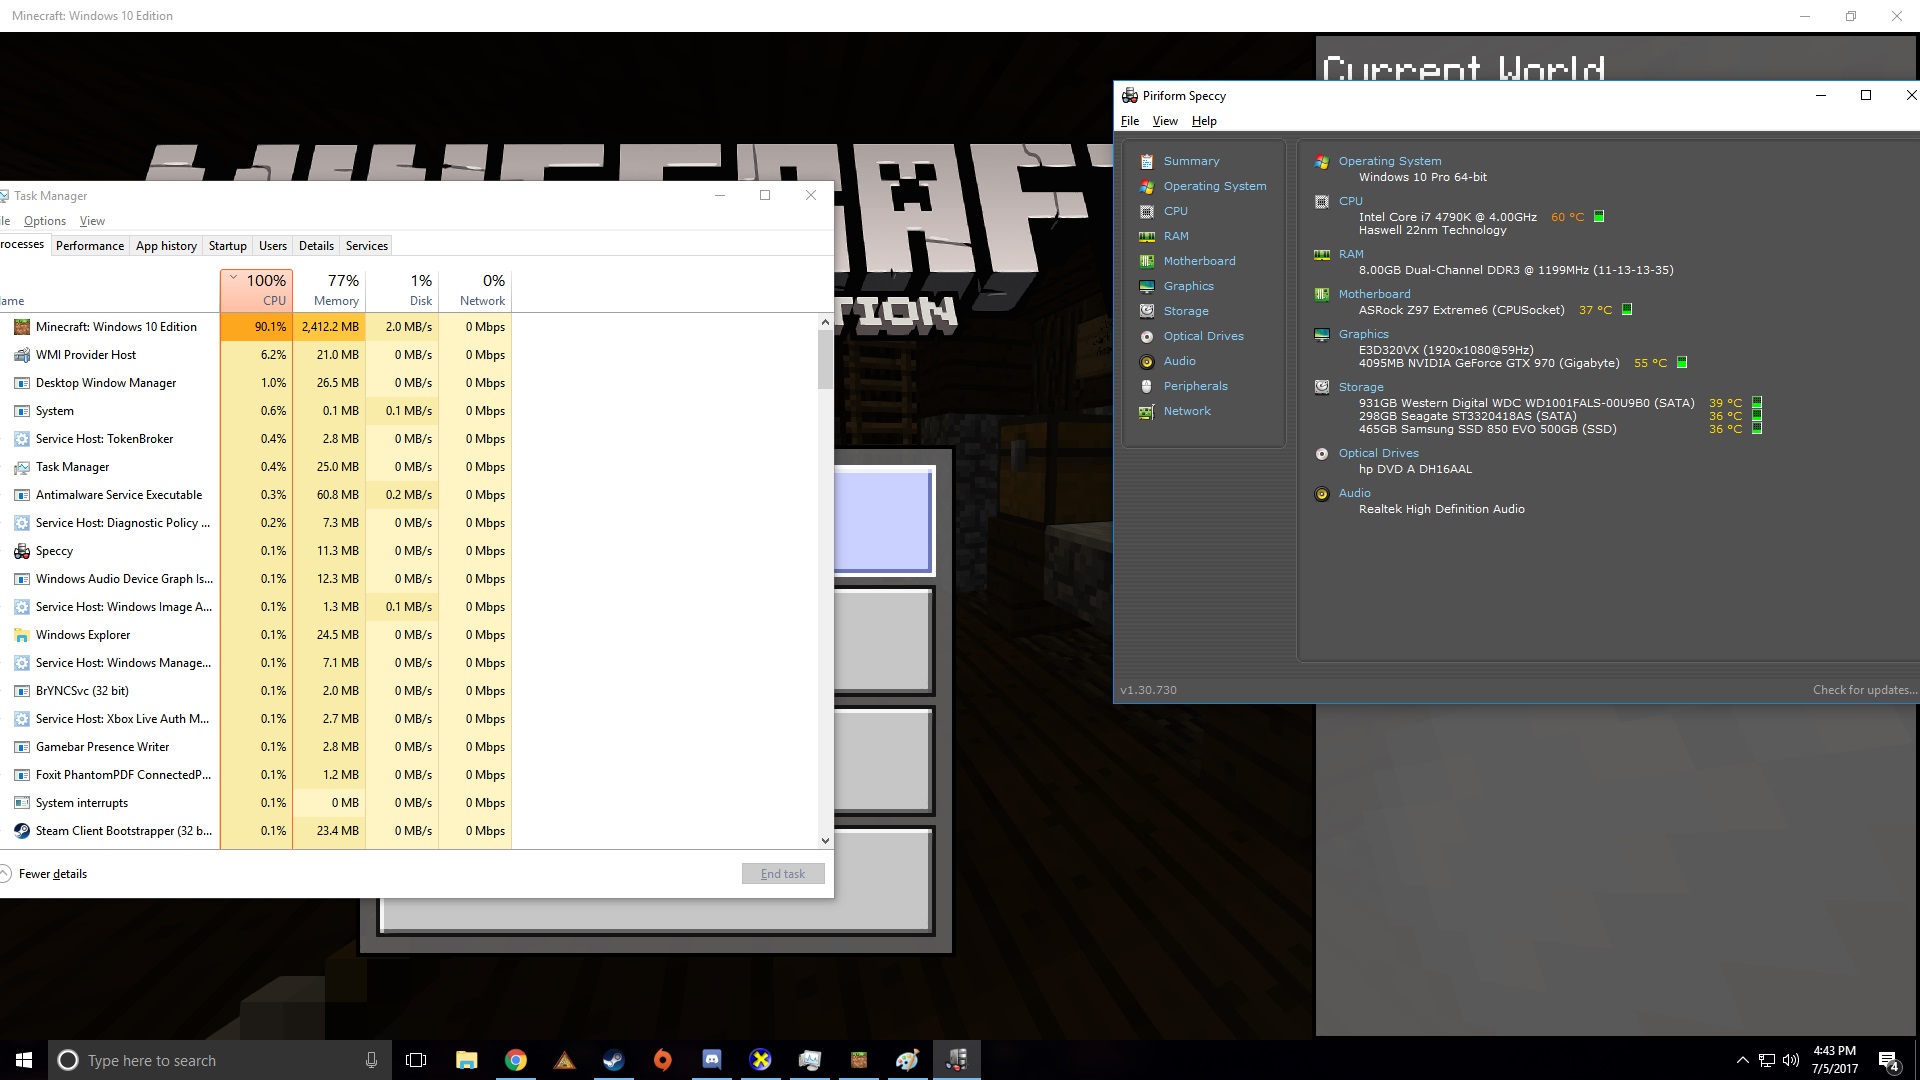
Task: Collapse Task Manager with Fewer details
Action: (x=52, y=874)
